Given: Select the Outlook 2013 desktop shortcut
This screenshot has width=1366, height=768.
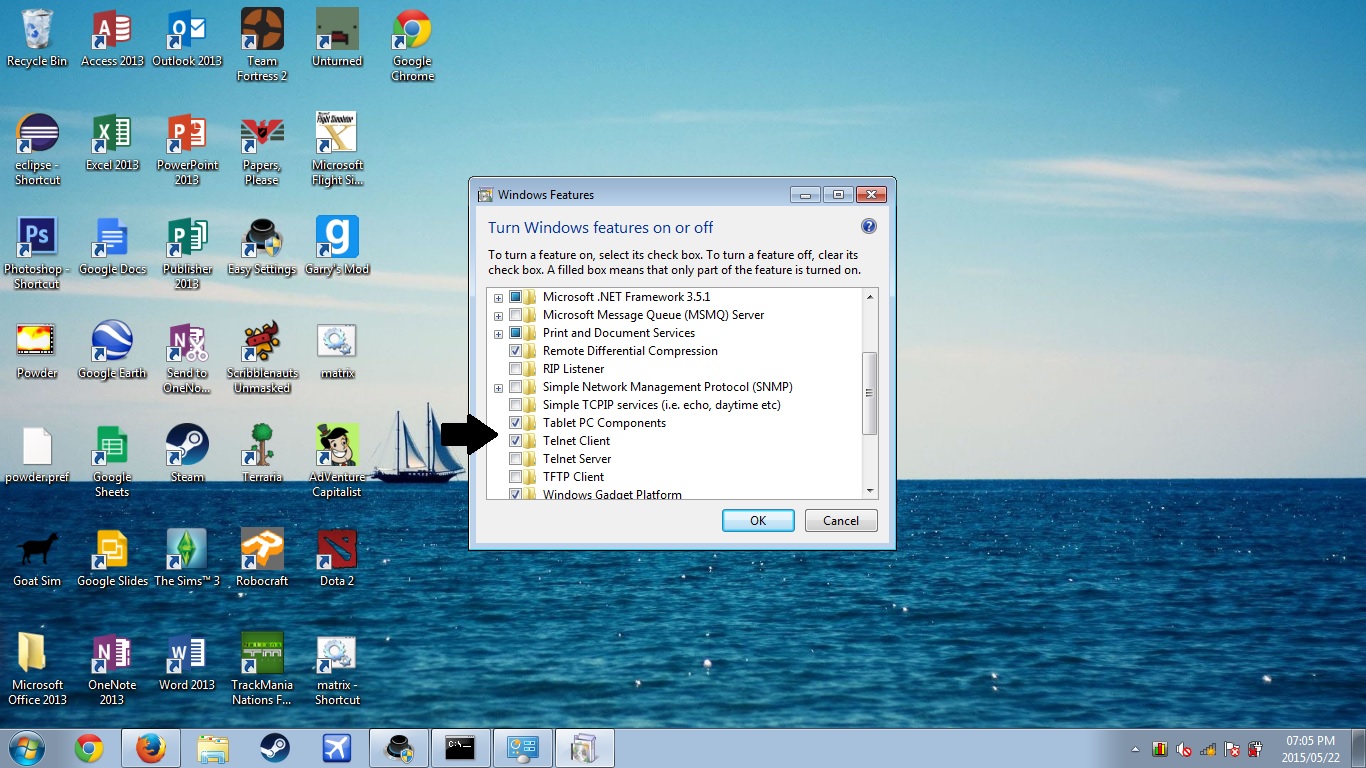Looking at the screenshot, I should (187, 38).
